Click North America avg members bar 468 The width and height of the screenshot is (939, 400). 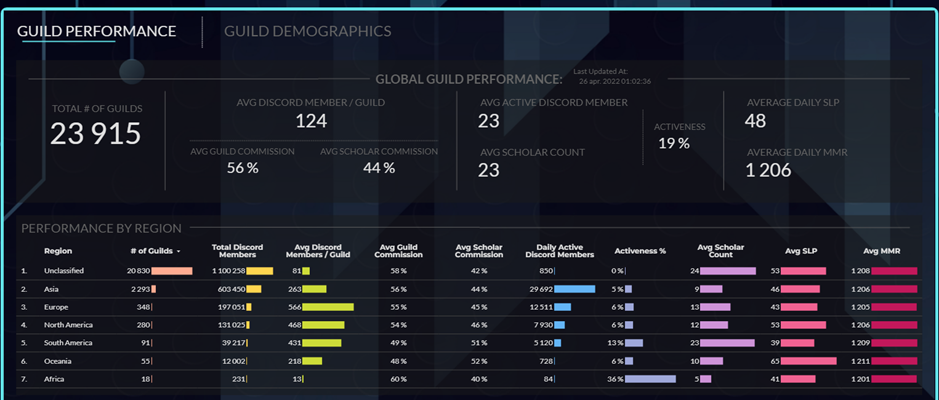pyautogui.click(x=323, y=325)
